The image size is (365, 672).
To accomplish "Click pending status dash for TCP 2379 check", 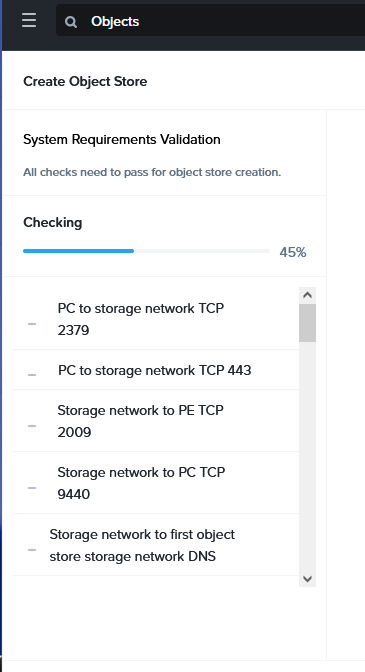I will pyautogui.click(x=32, y=324).
